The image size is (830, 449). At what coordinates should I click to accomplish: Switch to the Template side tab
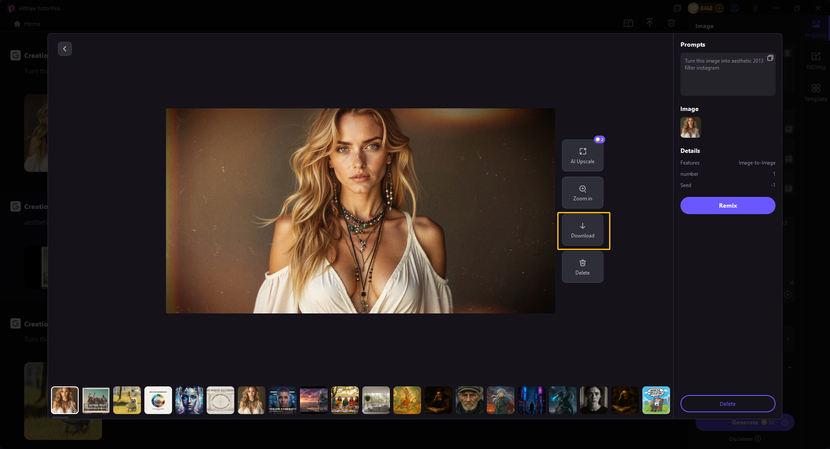[x=815, y=92]
